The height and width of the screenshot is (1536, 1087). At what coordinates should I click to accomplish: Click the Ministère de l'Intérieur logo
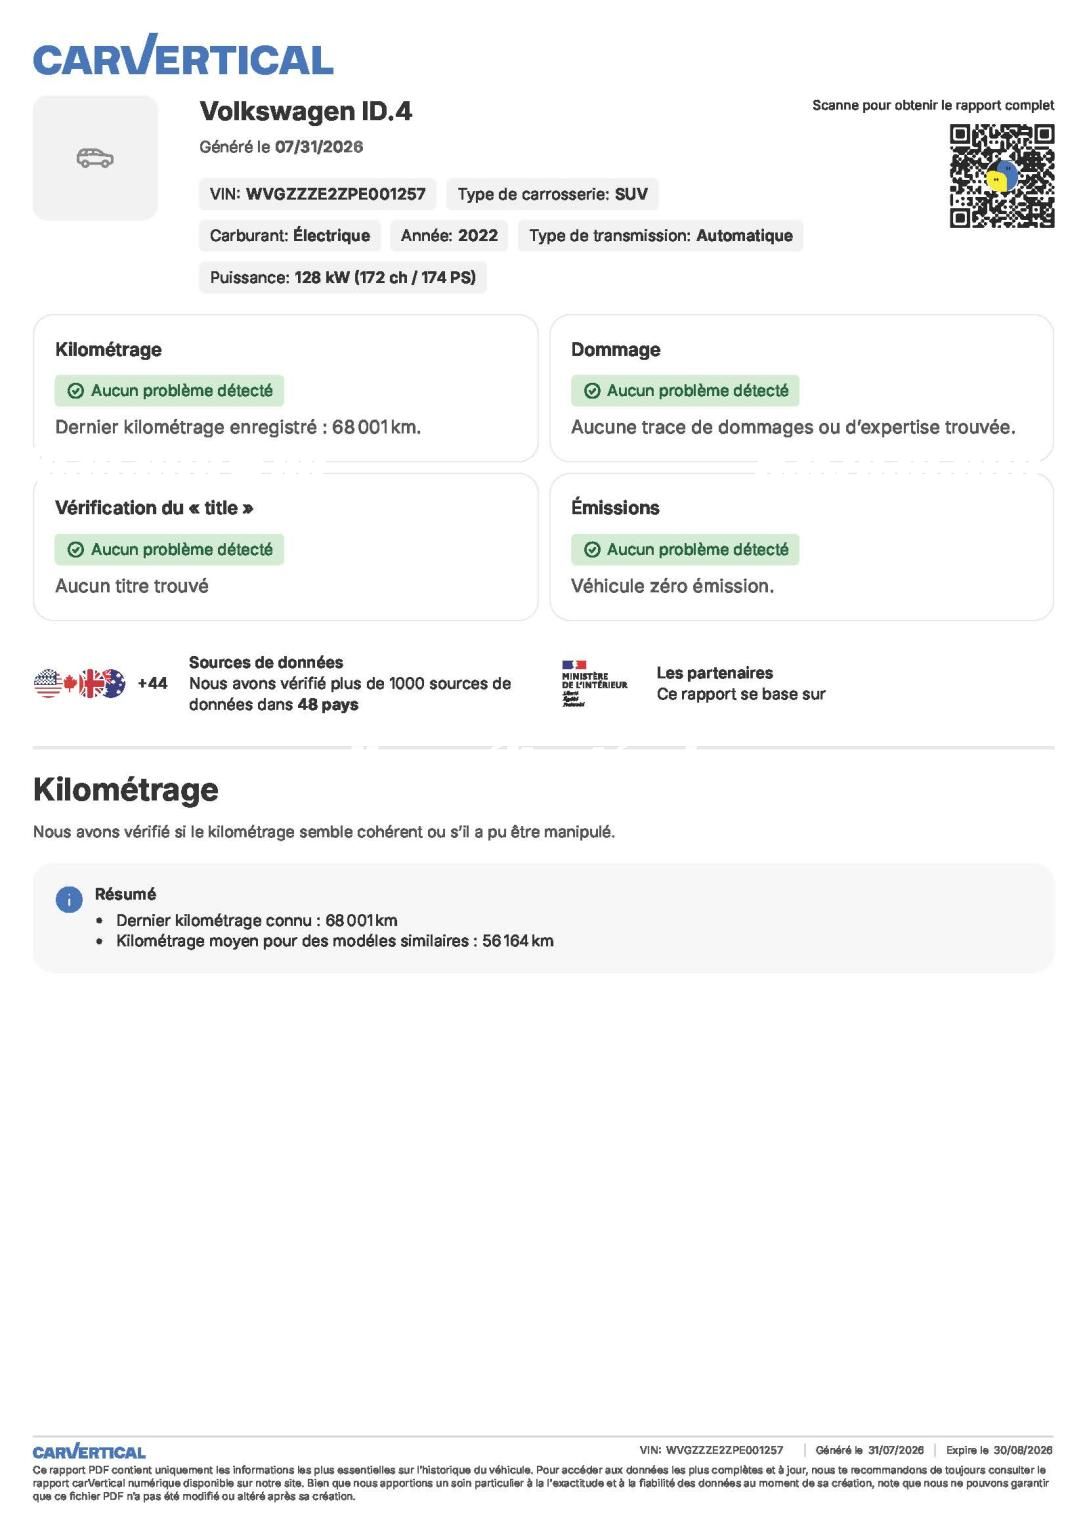click(x=594, y=684)
